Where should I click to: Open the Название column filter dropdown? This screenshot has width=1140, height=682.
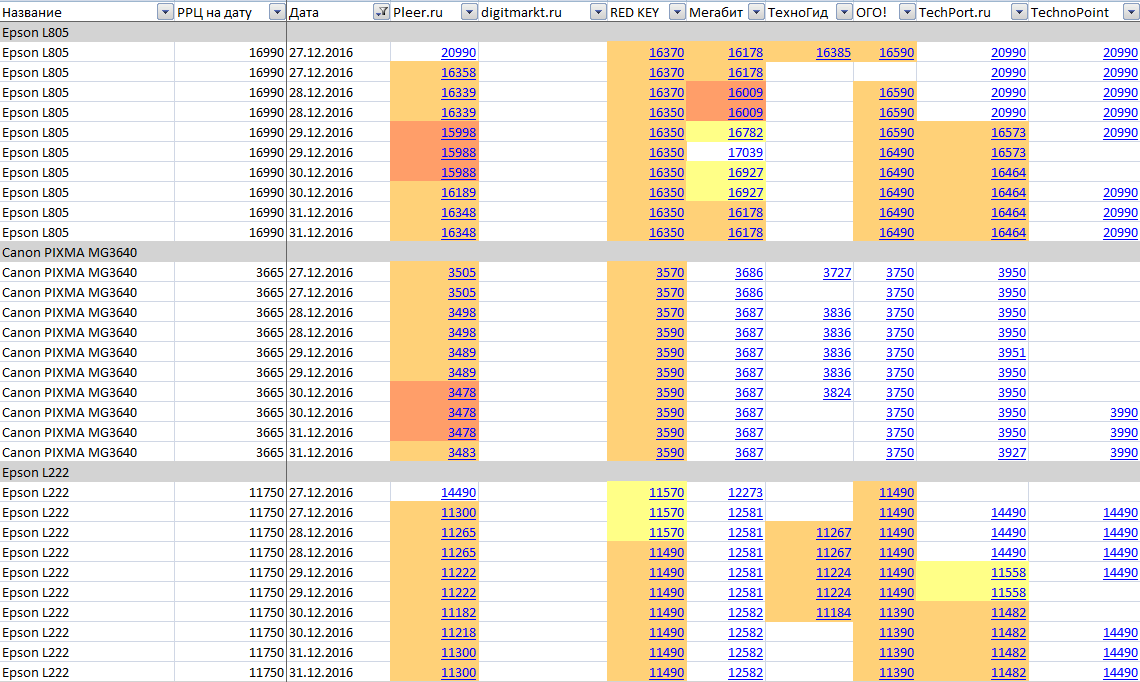[x=165, y=12]
